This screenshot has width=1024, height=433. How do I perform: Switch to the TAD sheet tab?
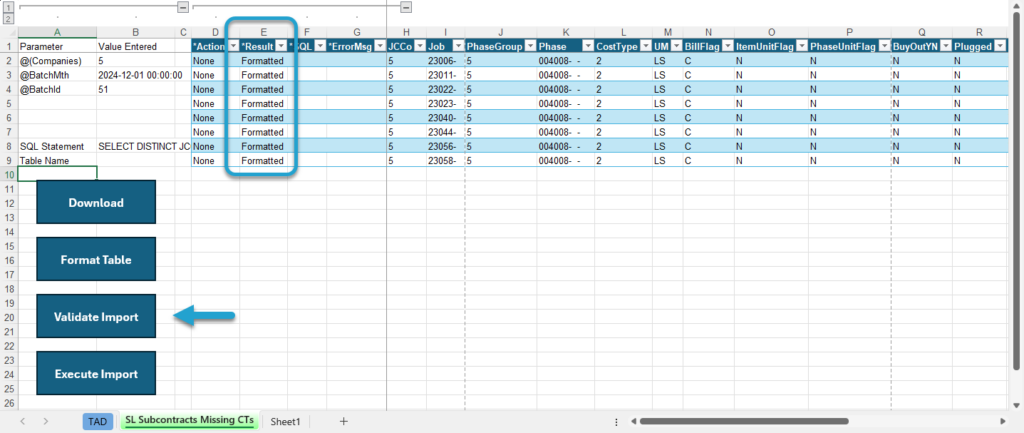pyautogui.click(x=97, y=422)
